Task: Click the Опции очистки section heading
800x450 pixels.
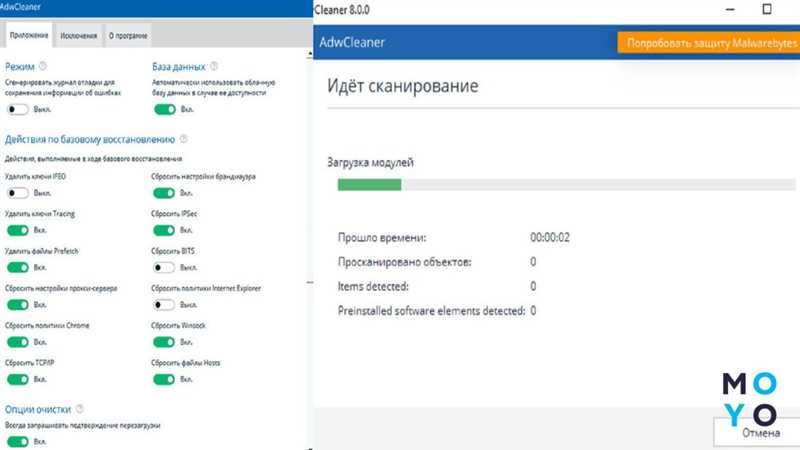Action: click(x=38, y=409)
